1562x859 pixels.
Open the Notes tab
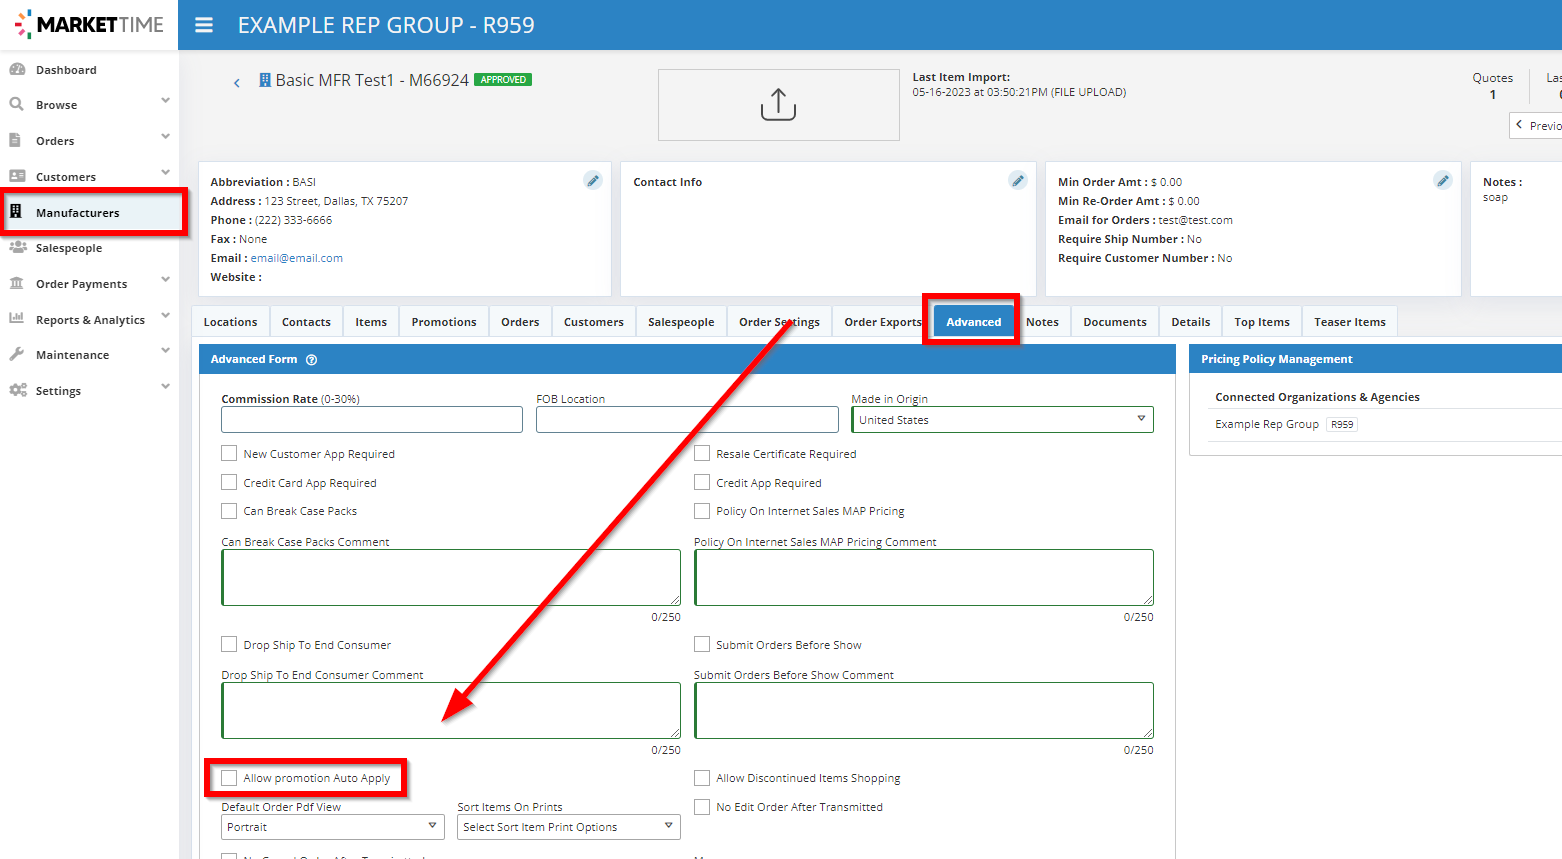tap(1042, 322)
